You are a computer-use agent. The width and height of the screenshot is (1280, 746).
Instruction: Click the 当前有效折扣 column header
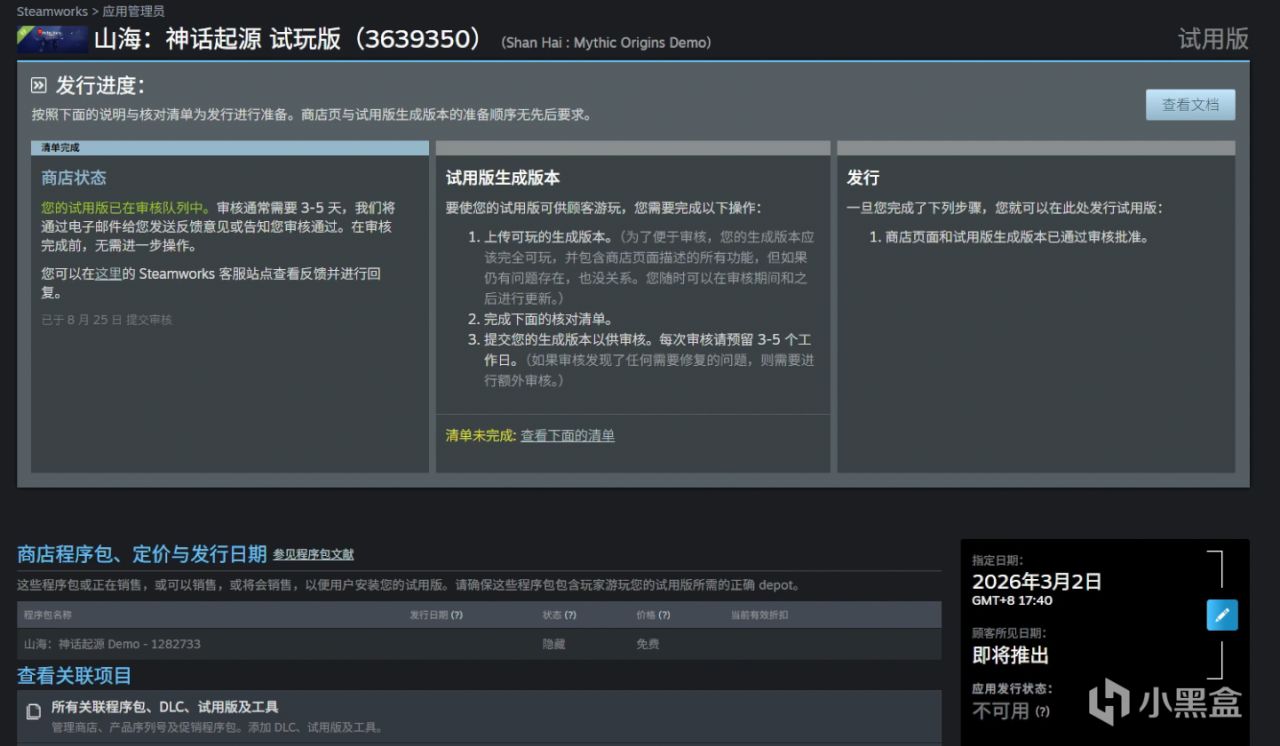(759, 615)
